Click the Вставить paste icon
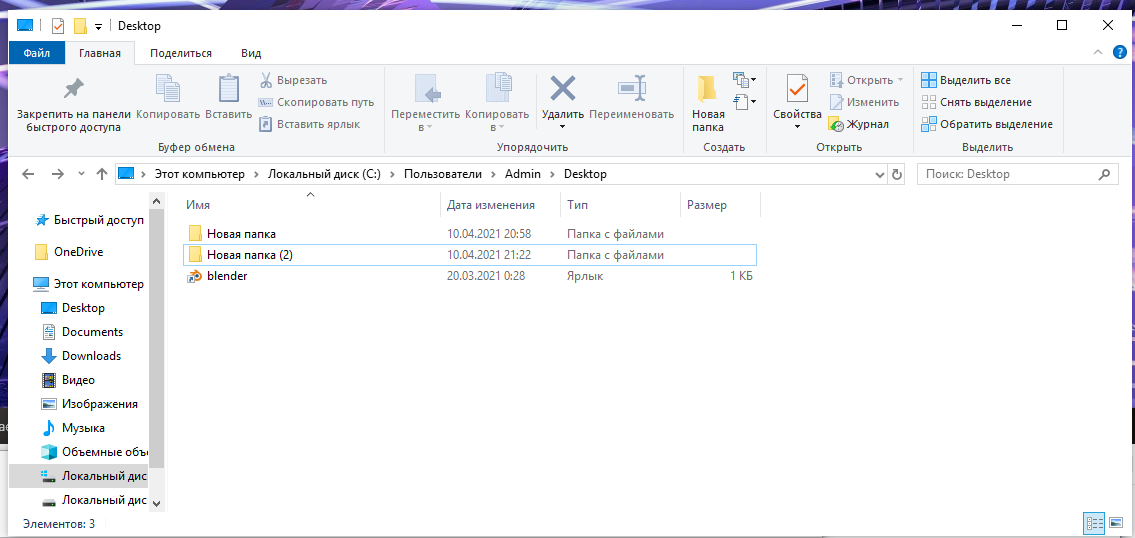 point(229,88)
